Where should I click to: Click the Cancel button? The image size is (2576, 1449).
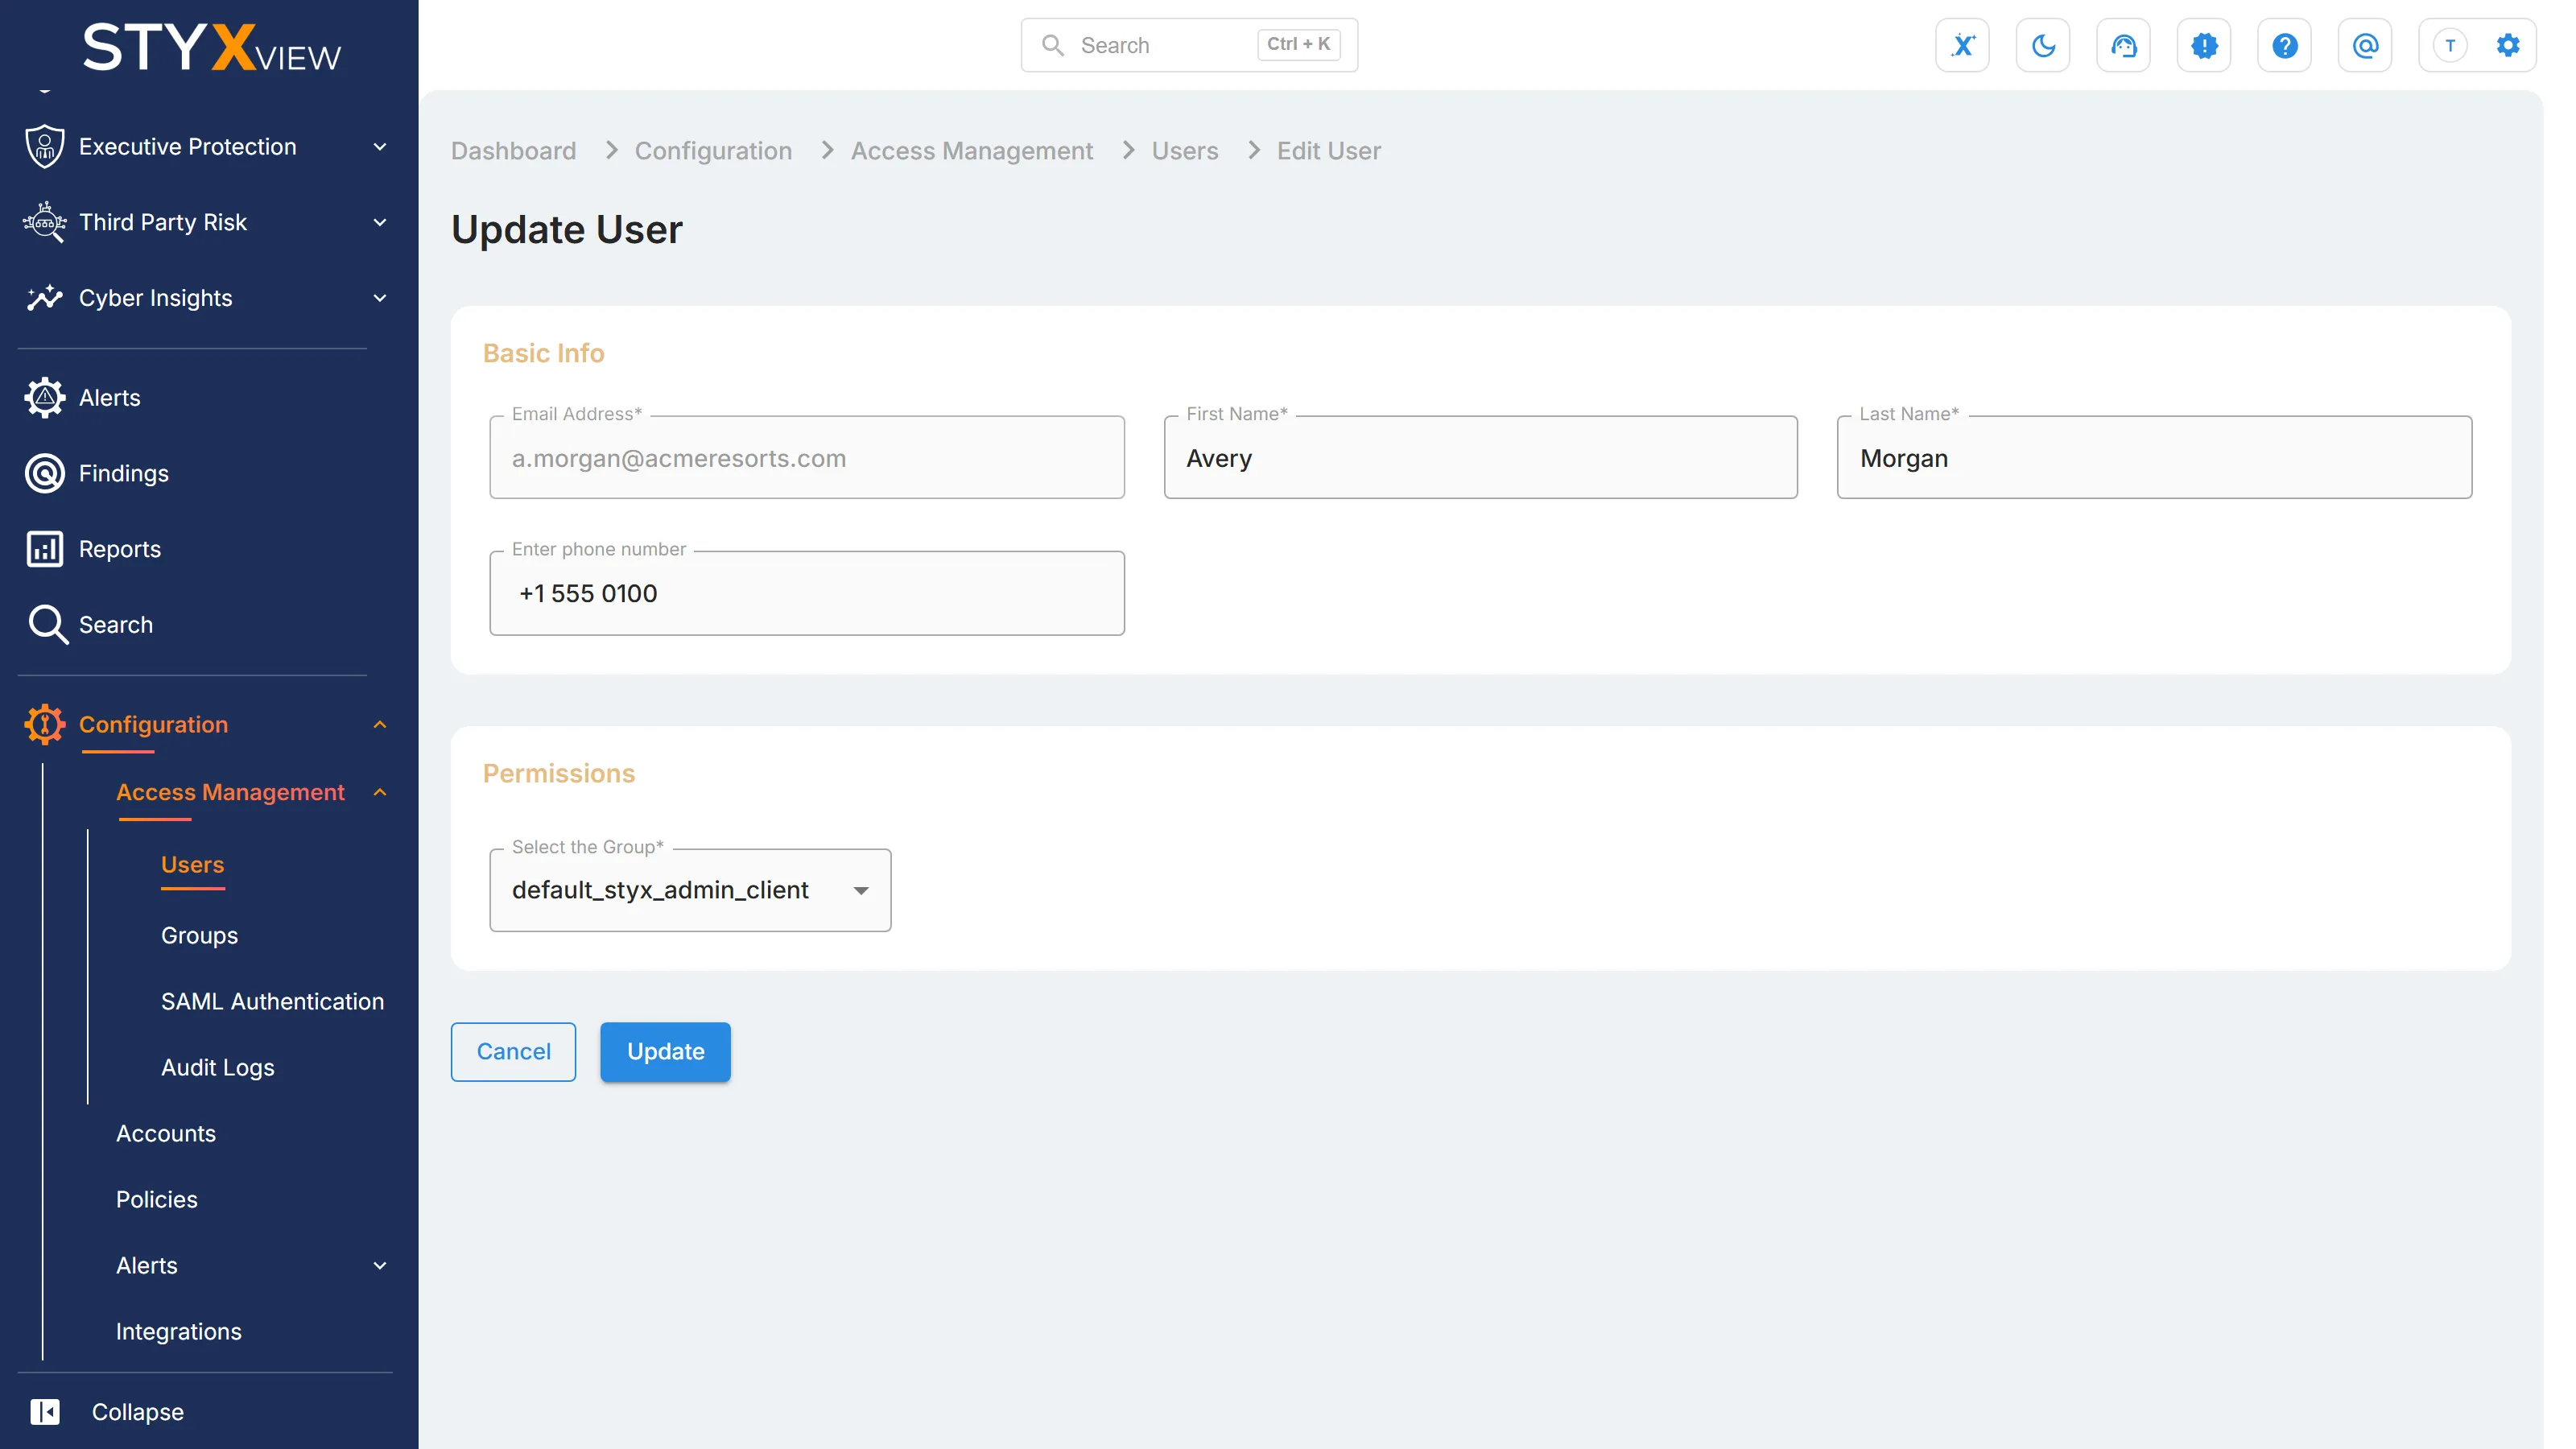(x=513, y=1051)
